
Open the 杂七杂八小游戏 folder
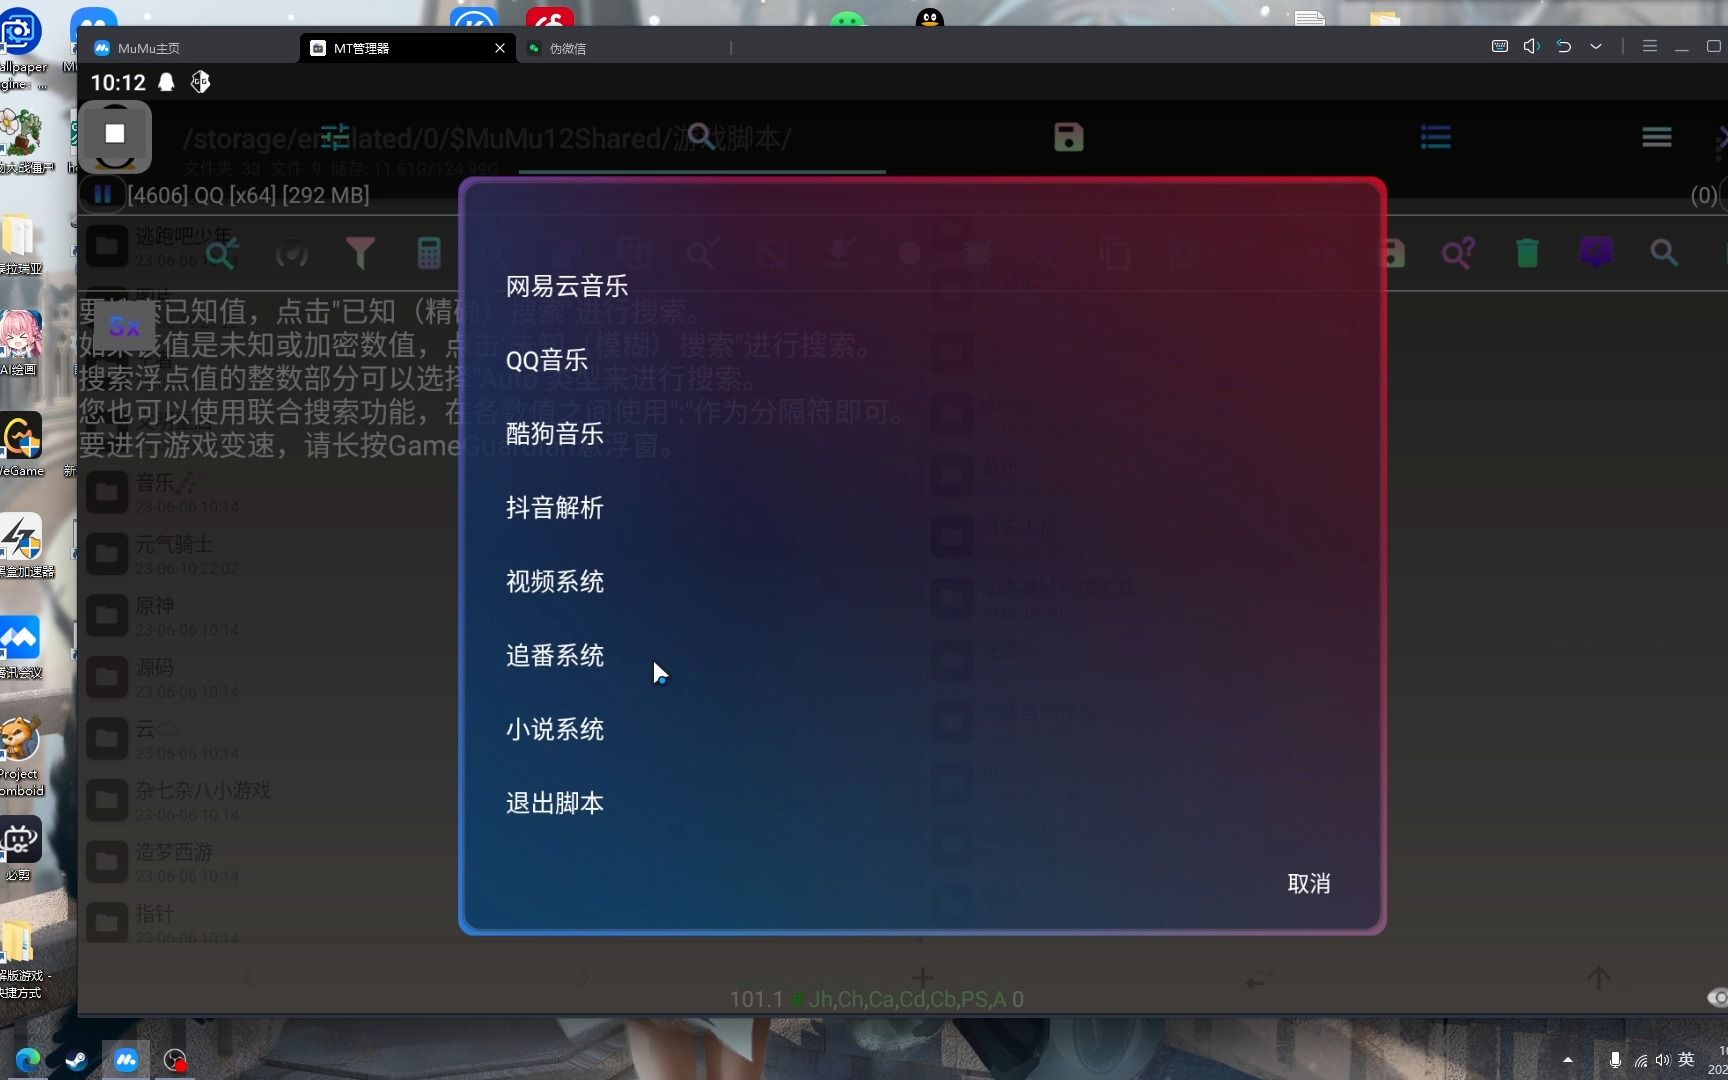(270, 800)
